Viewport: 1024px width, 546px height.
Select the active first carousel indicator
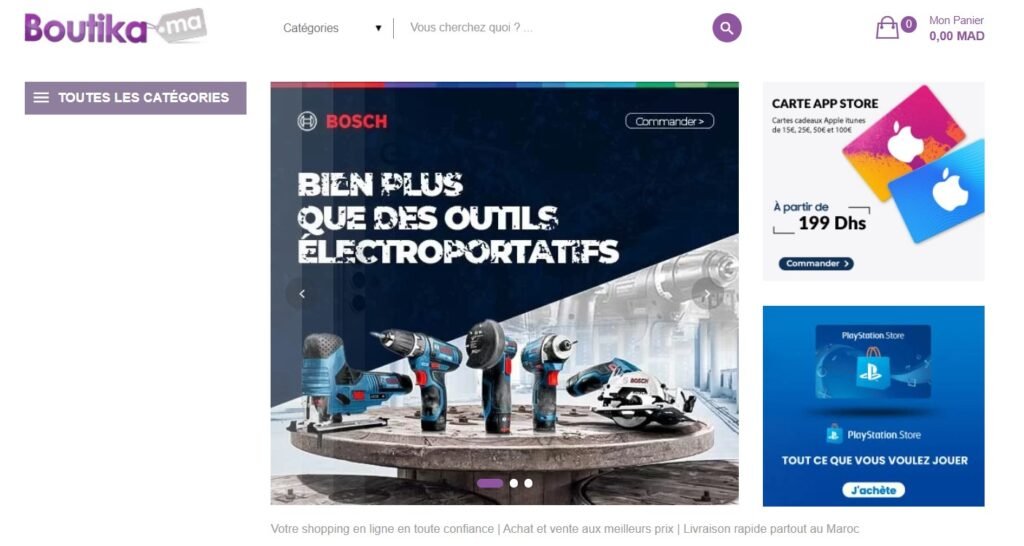(x=490, y=483)
